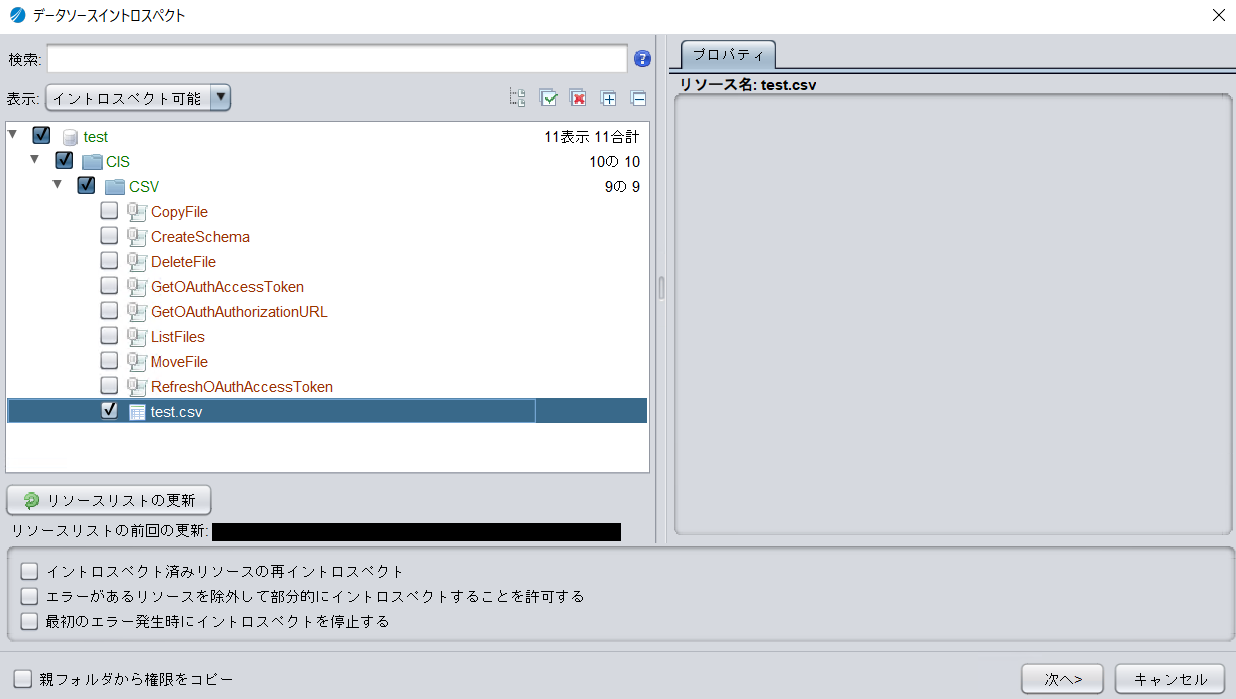This screenshot has width=1236, height=699.
Task: Check the CopyFile checkbox
Action: point(109,211)
